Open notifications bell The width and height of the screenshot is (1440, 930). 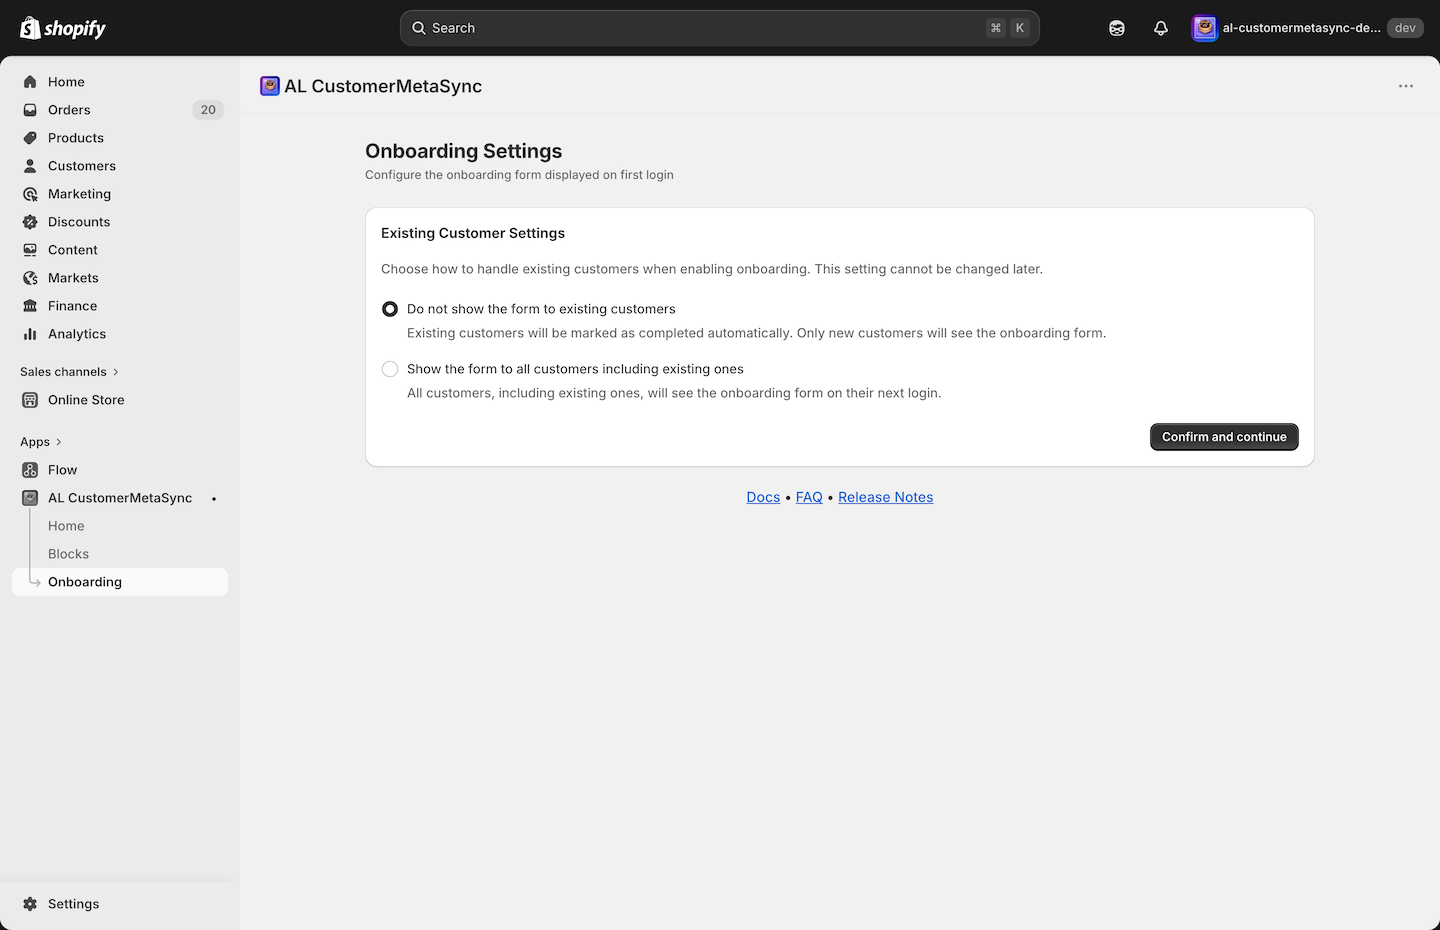tap(1161, 28)
